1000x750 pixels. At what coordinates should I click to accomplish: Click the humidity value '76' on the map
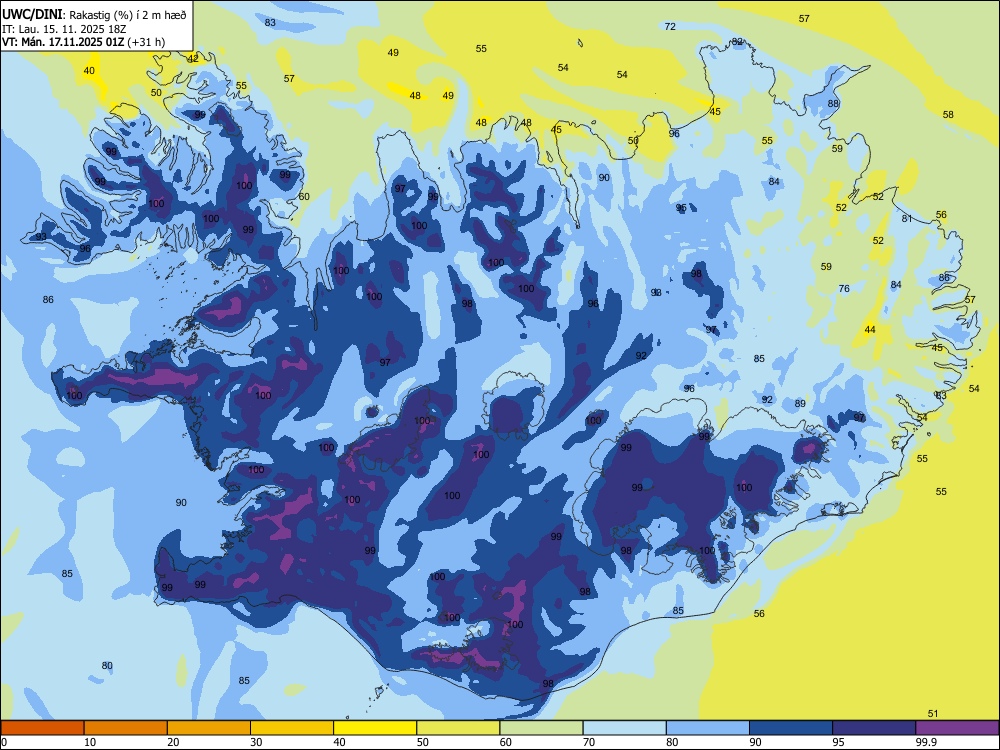[844, 289]
